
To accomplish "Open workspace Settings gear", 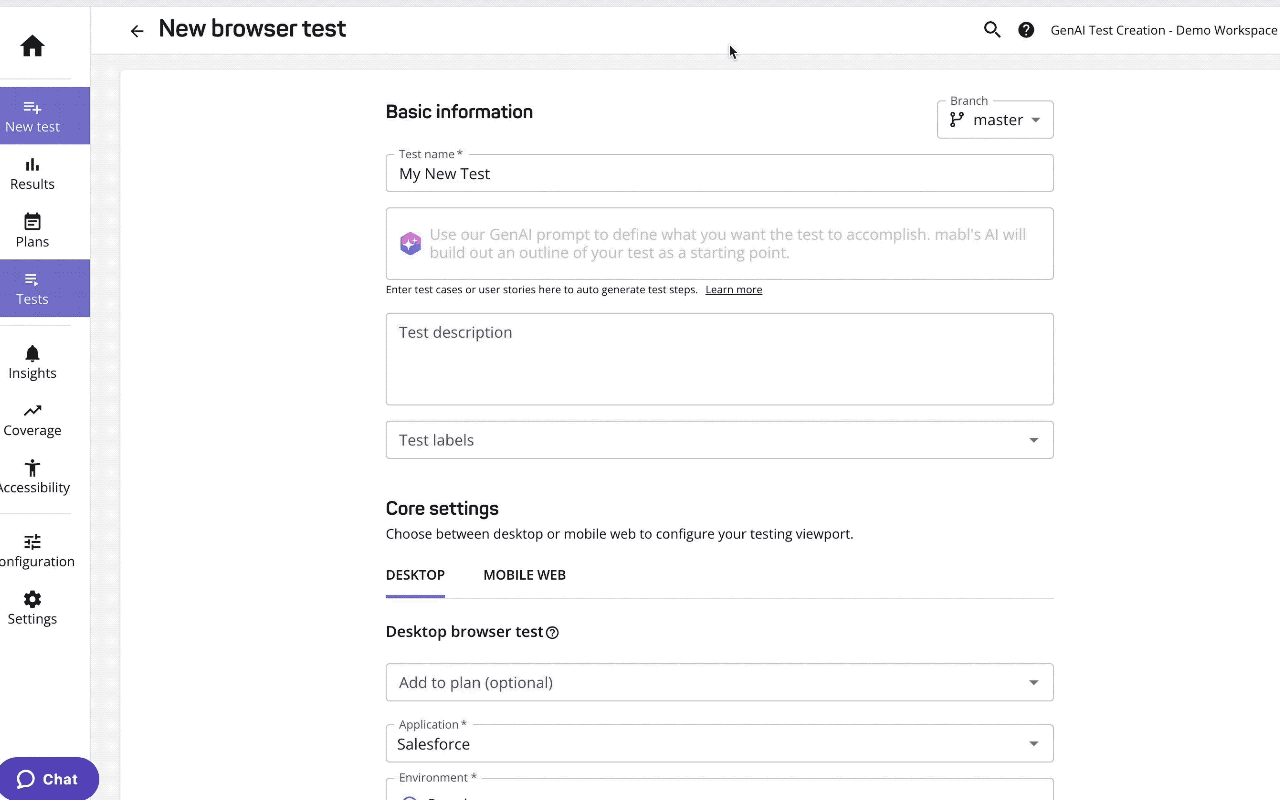I will 32,600.
